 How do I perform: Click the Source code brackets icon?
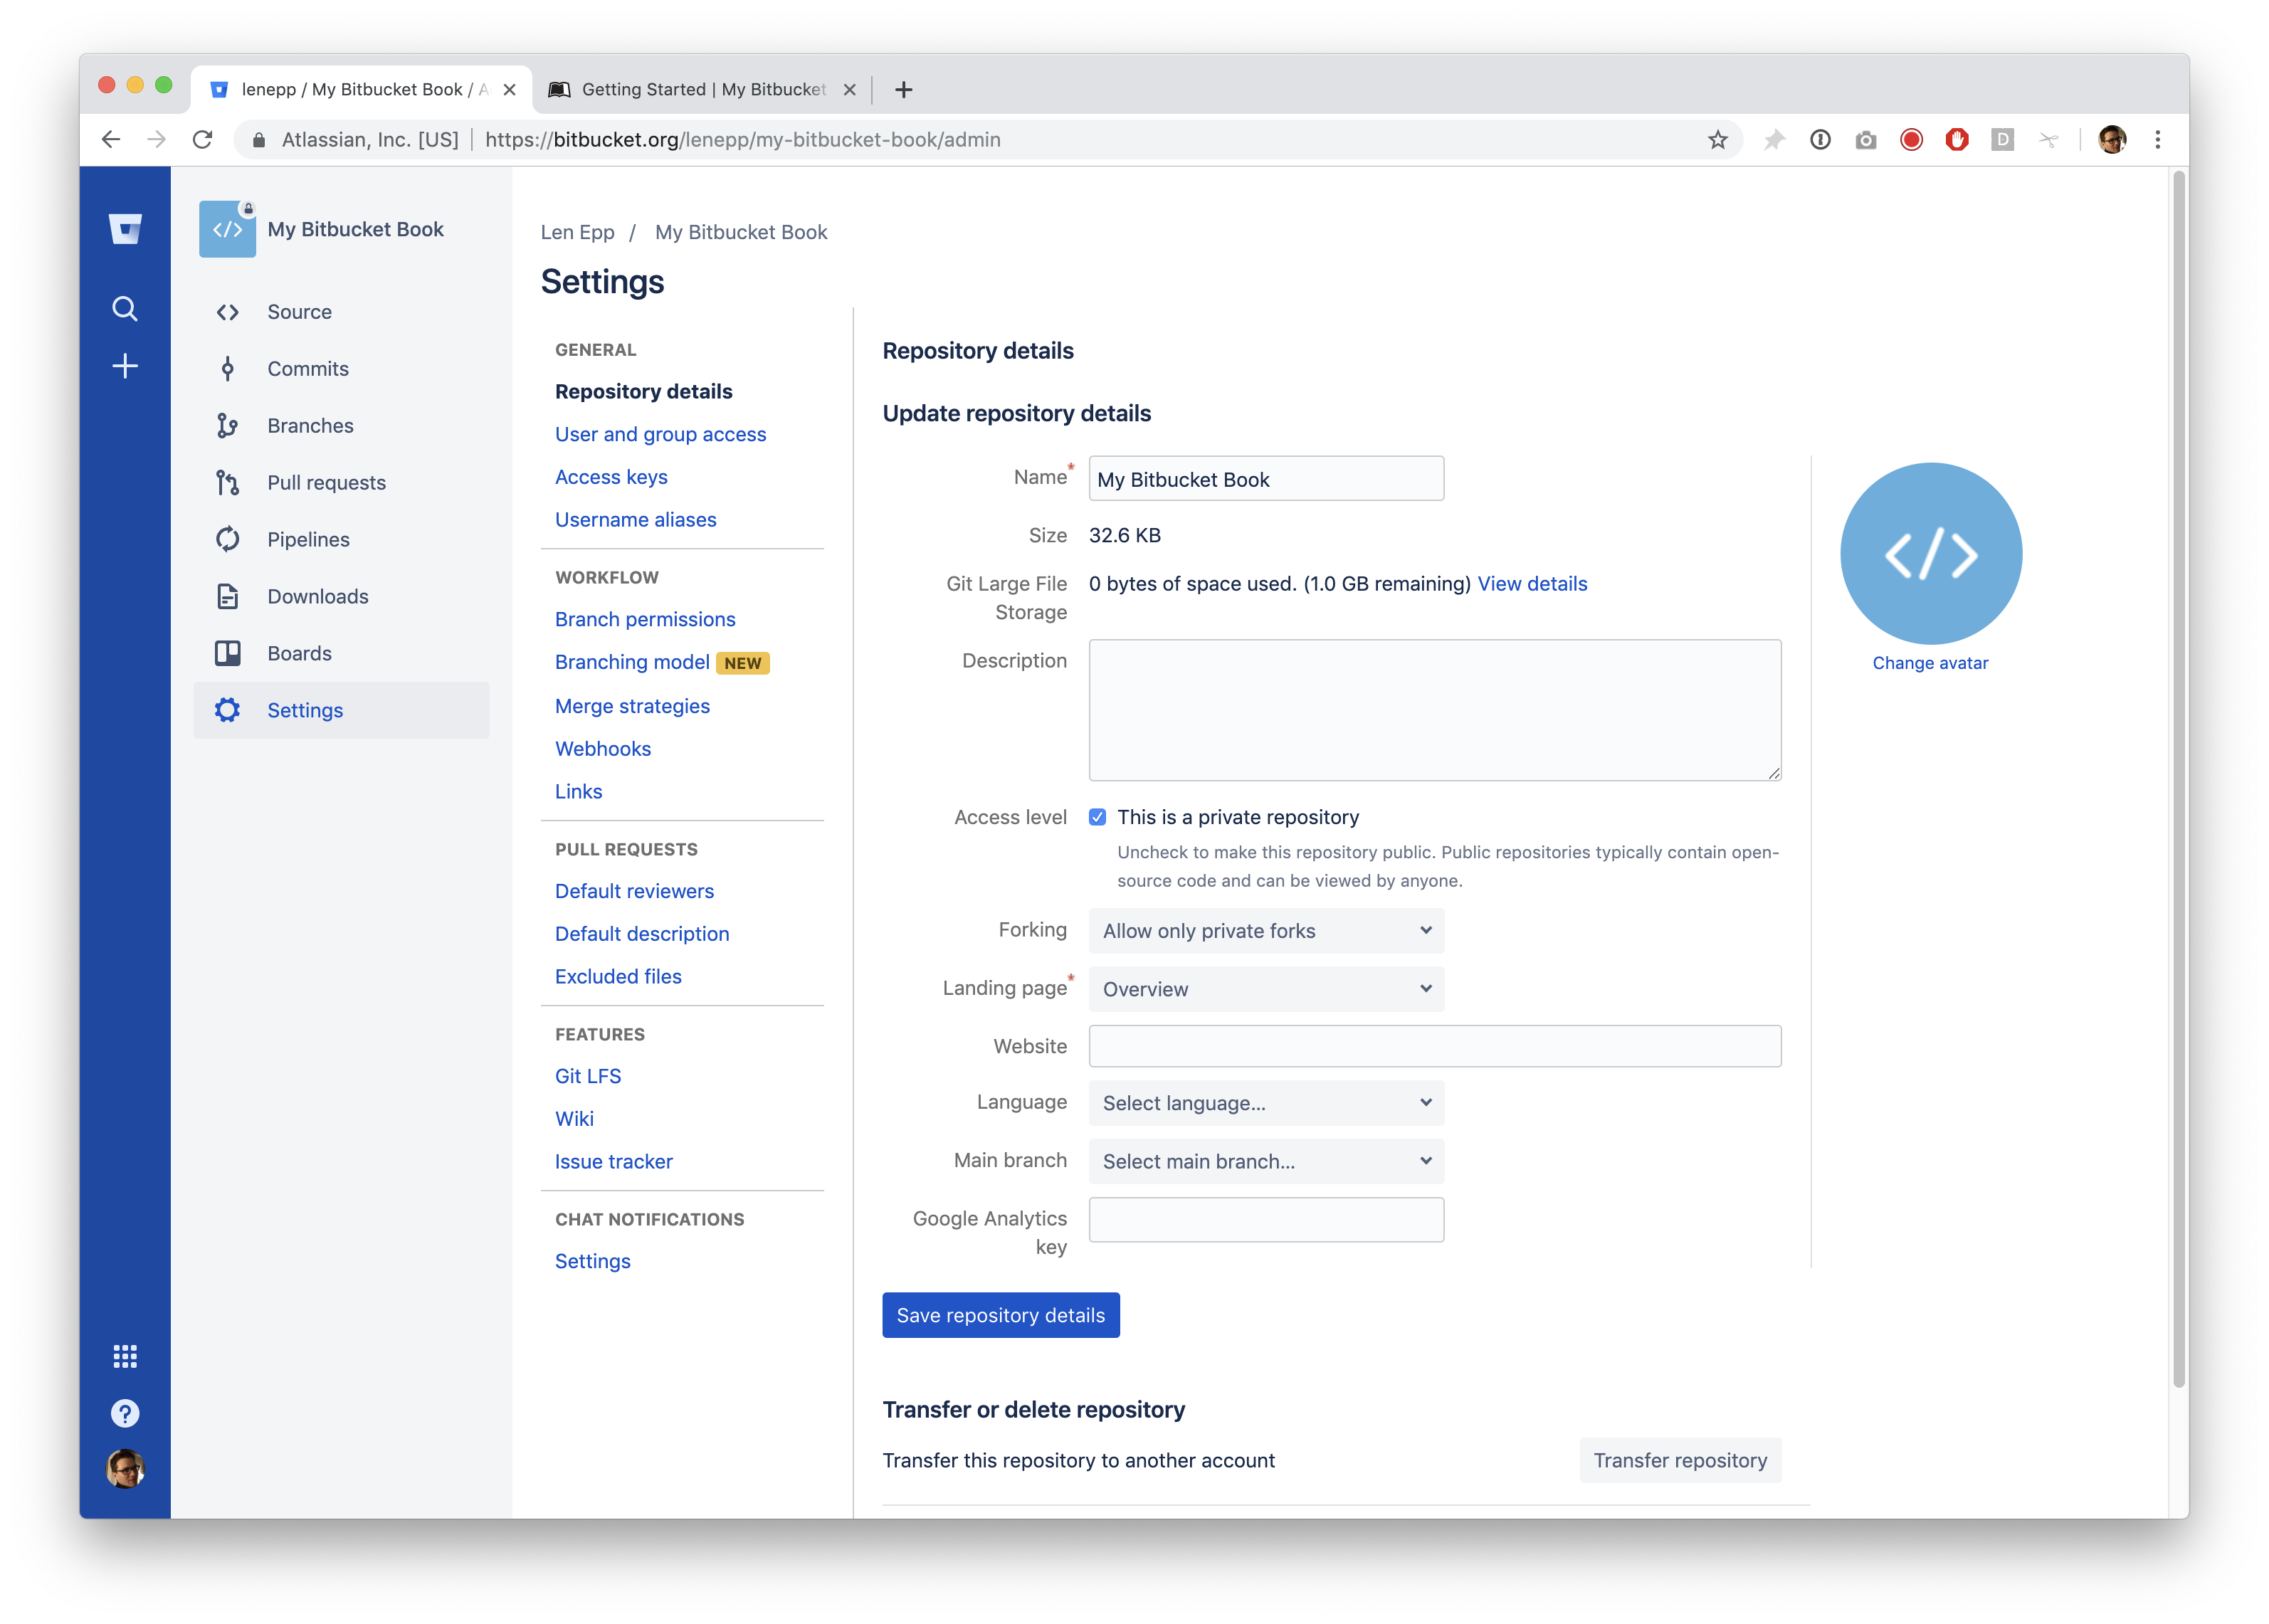[x=228, y=312]
